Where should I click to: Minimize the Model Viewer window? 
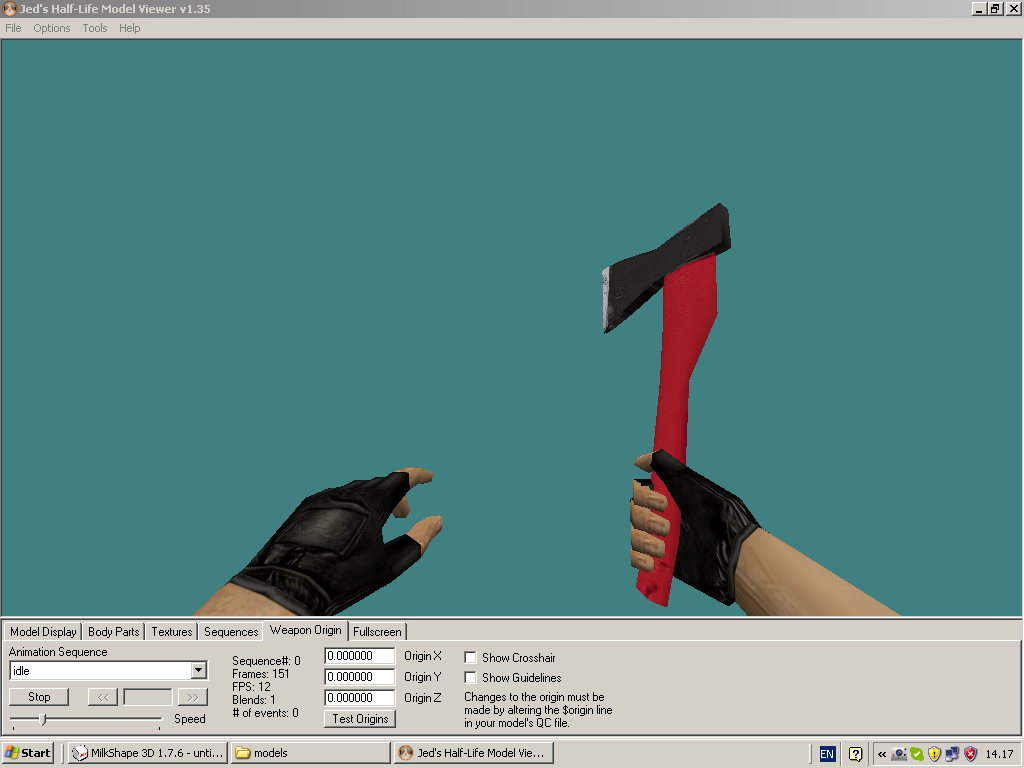tap(979, 8)
